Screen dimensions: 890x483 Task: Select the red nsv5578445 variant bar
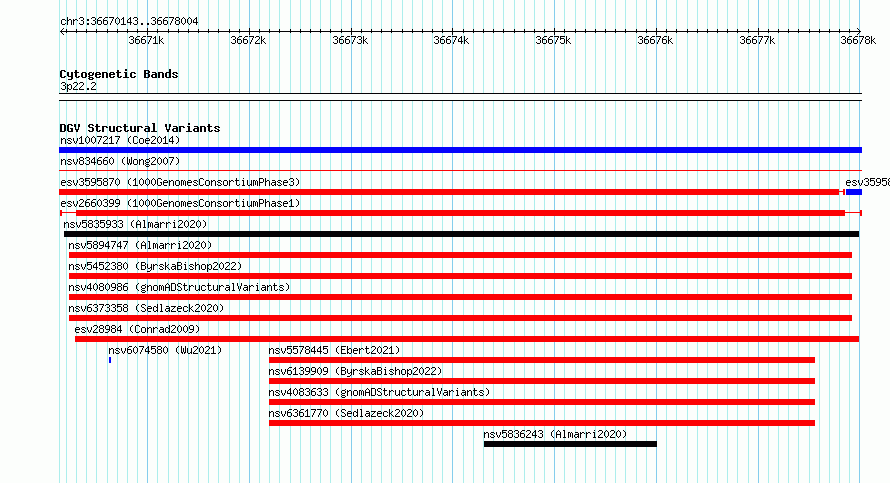pos(542,360)
